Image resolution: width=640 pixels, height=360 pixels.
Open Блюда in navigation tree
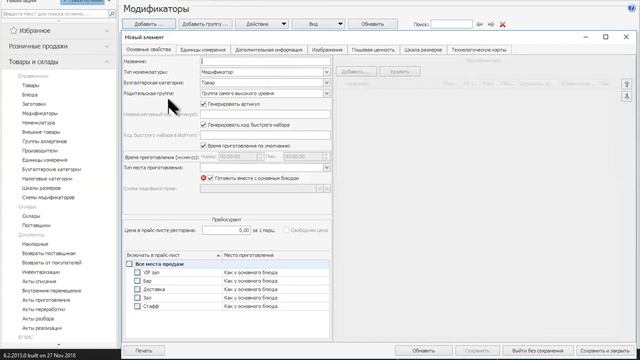tap(30, 95)
